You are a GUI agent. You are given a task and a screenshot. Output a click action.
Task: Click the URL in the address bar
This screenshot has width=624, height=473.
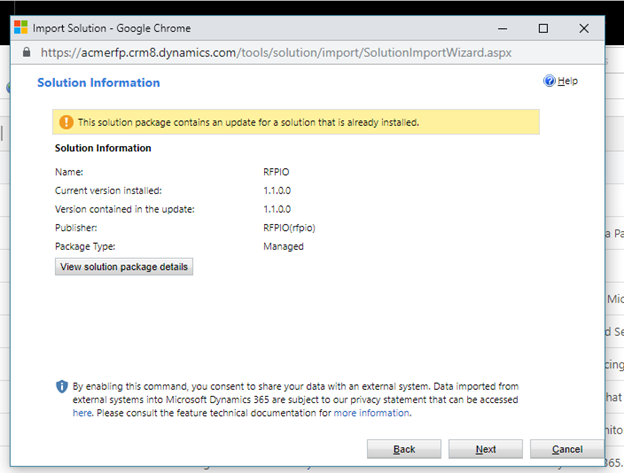click(x=276, y=53)
